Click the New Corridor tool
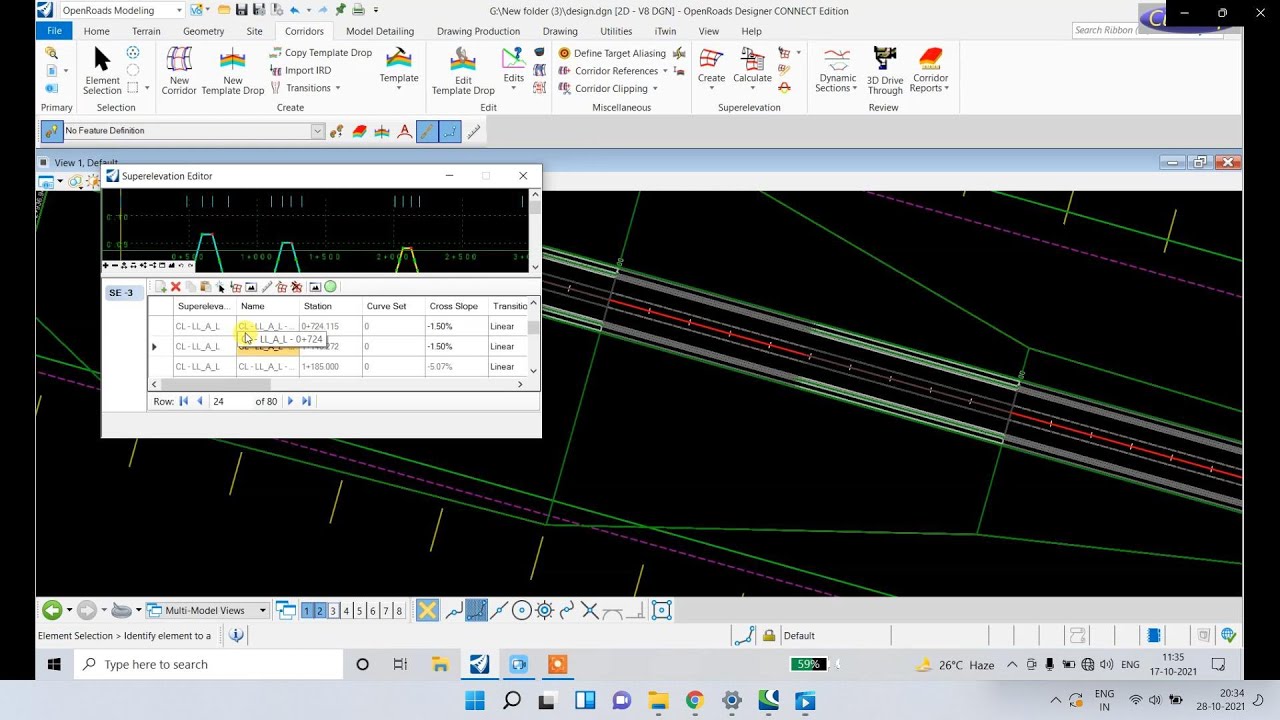Screen dimensions: 1280x720 [179, 71]
